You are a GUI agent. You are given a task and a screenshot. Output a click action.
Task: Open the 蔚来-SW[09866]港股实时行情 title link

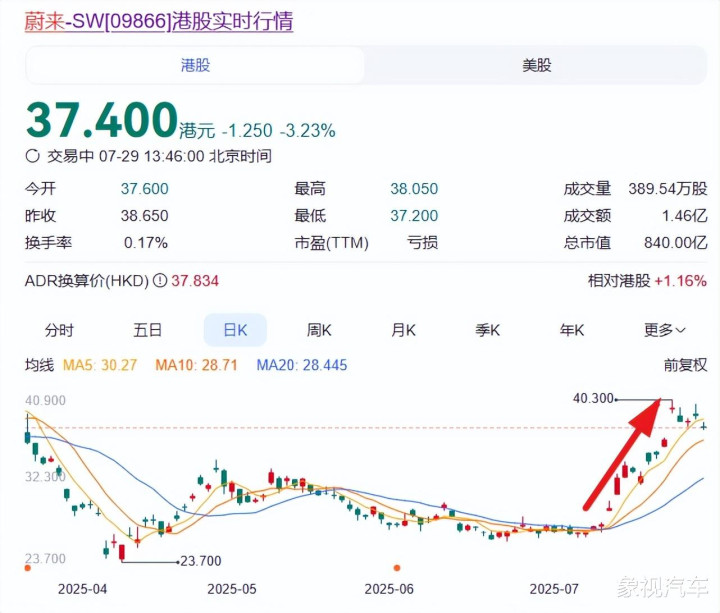(159, 21)
